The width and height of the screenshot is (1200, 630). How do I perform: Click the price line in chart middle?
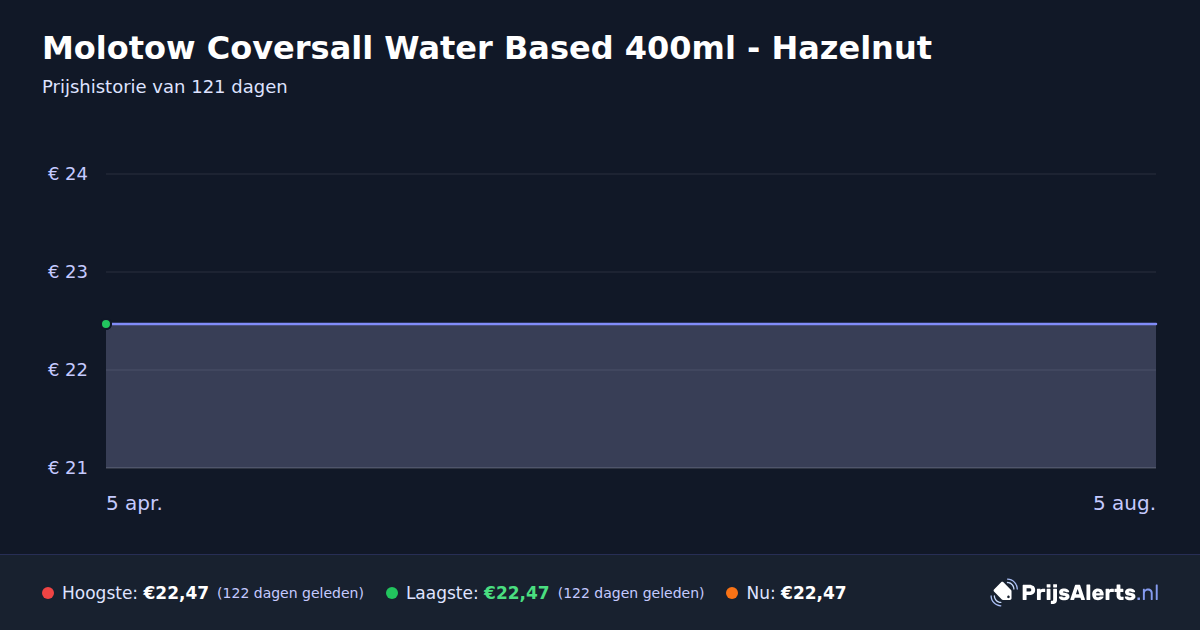[x=631, y=324]
